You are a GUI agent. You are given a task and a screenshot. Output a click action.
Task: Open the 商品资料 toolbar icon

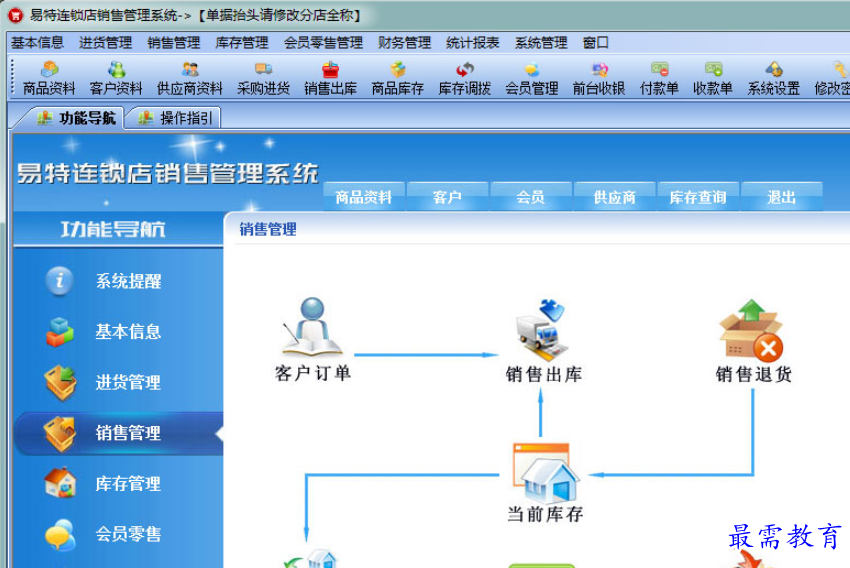point(49,78)
